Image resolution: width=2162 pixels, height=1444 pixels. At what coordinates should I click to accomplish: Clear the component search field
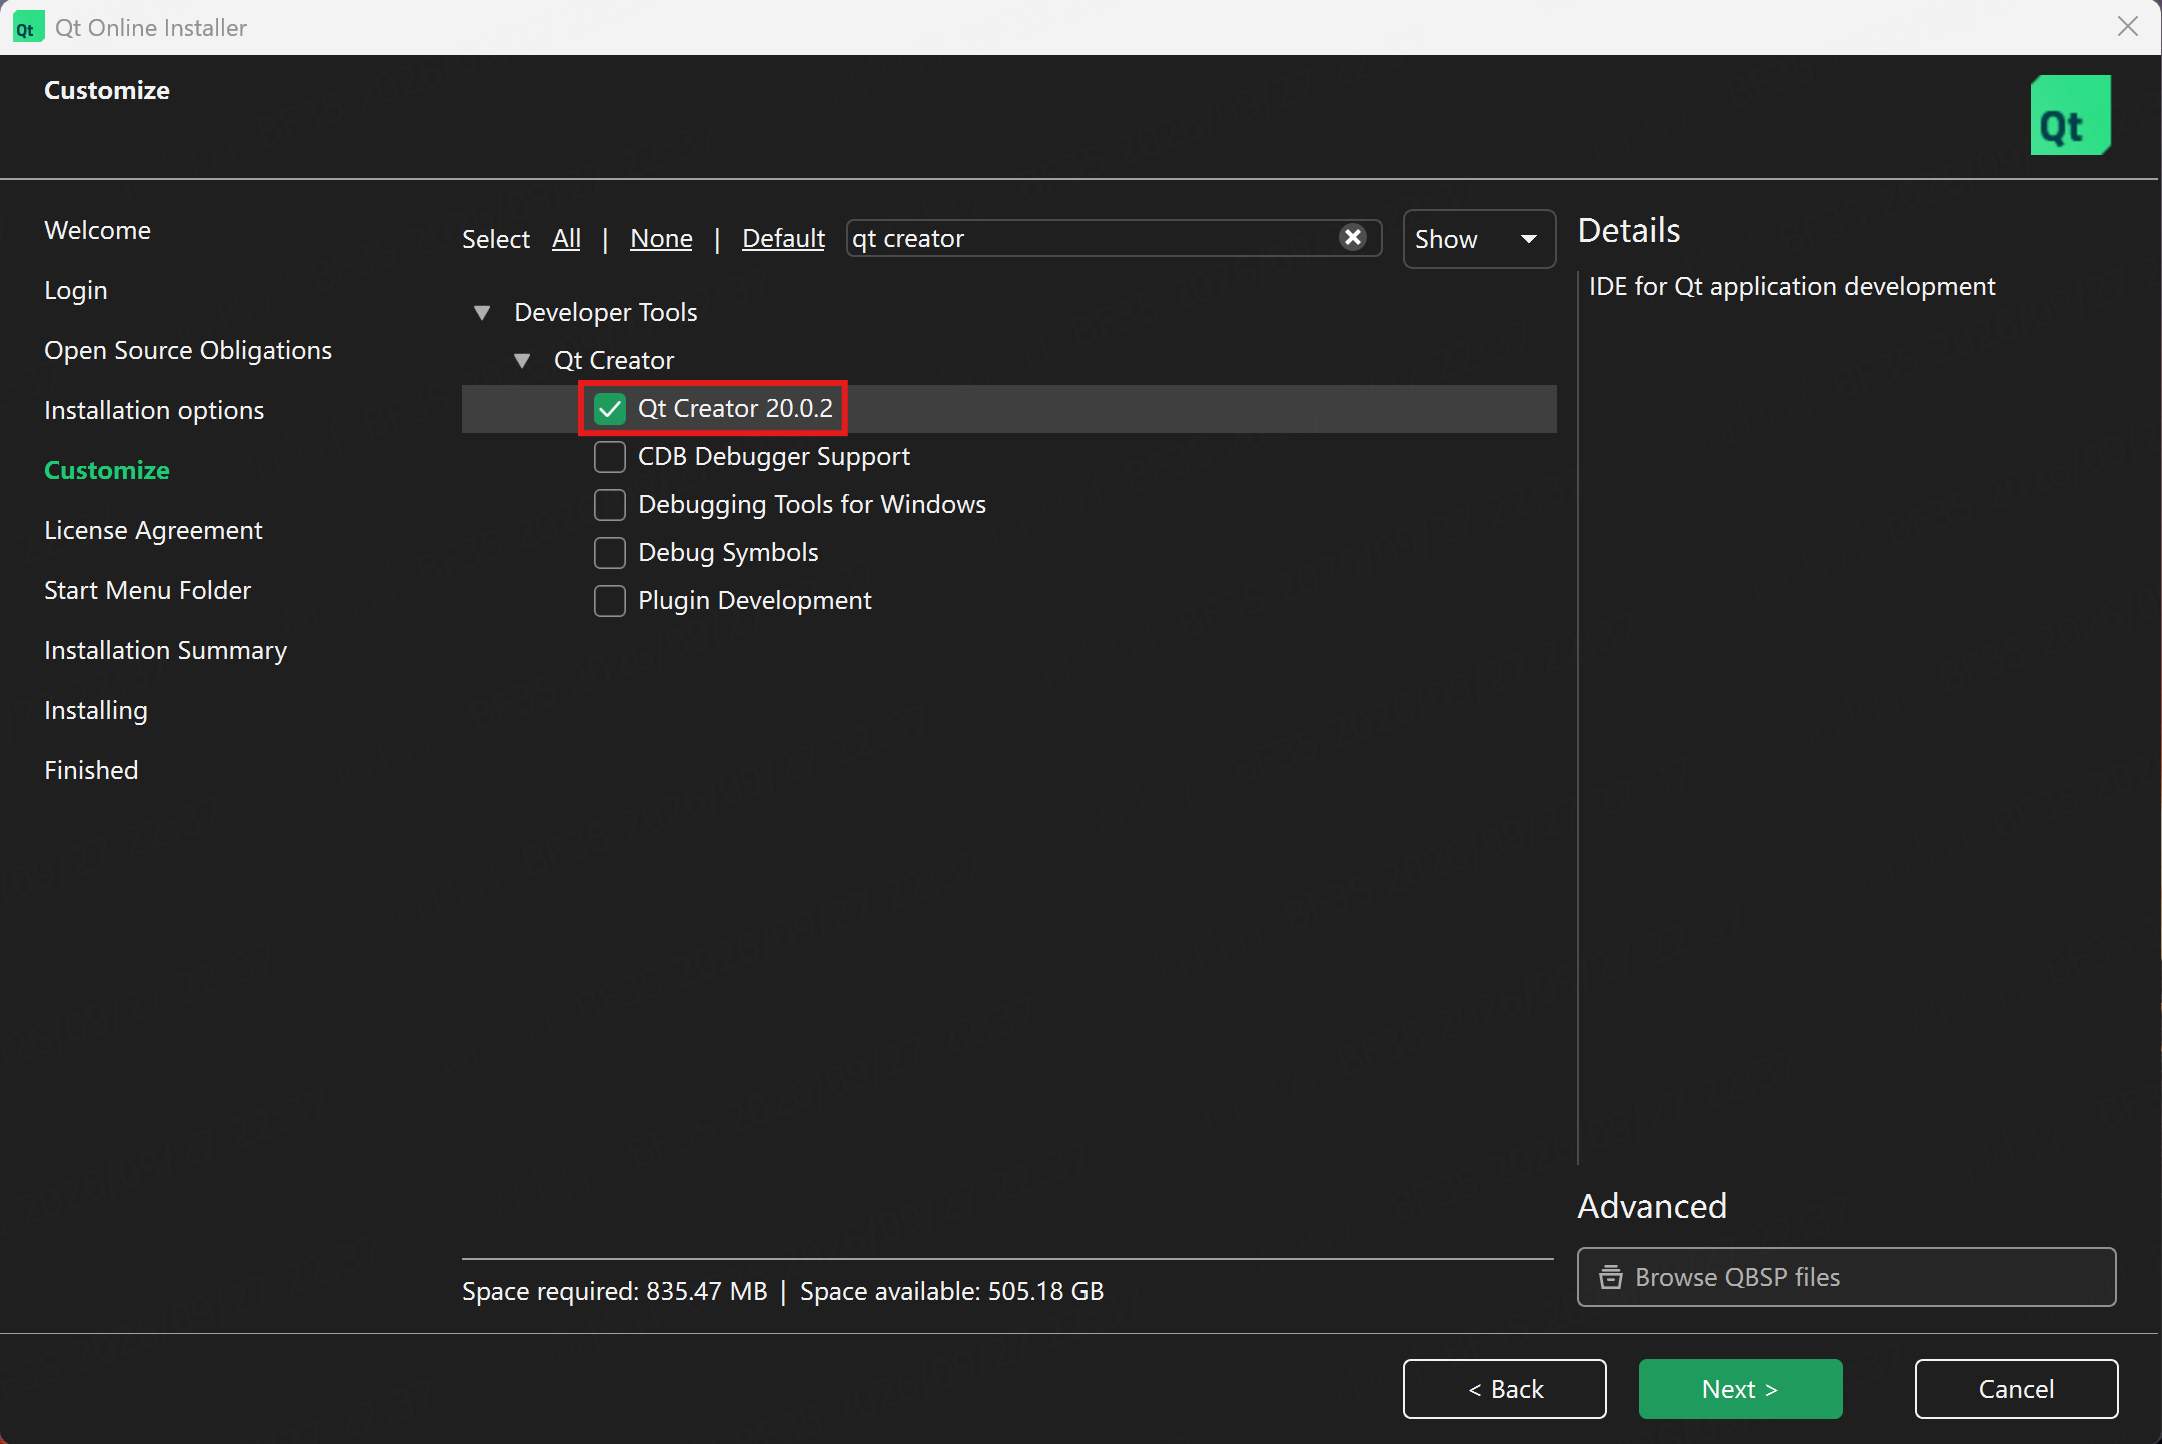[x=1352, y=238]
